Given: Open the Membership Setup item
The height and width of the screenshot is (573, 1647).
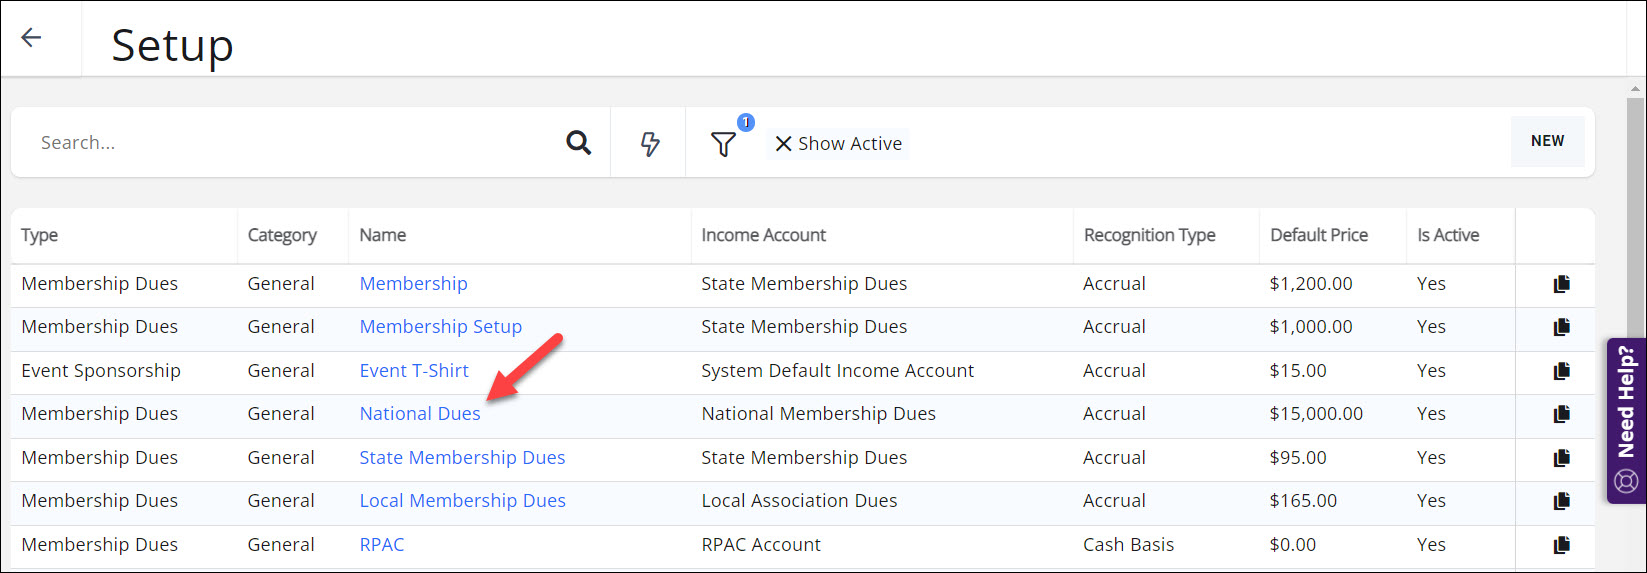Looking at the screenshot, I should coord(440,327).
